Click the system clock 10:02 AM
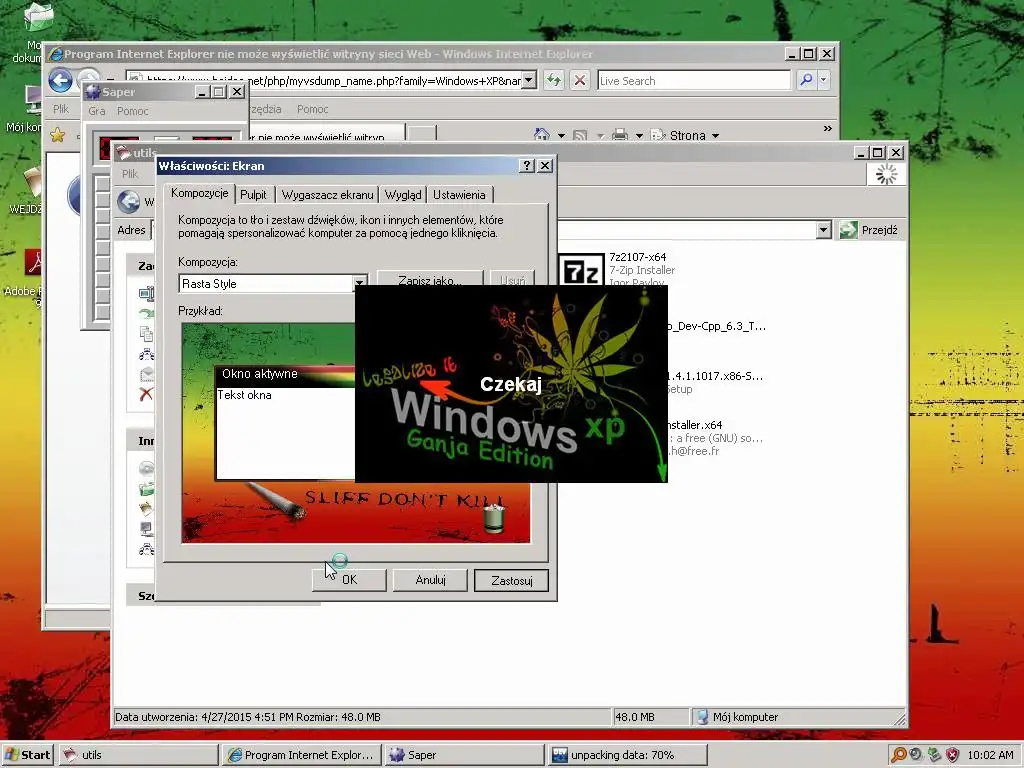This screenshot has width=1024, height=768. [990, 755]
